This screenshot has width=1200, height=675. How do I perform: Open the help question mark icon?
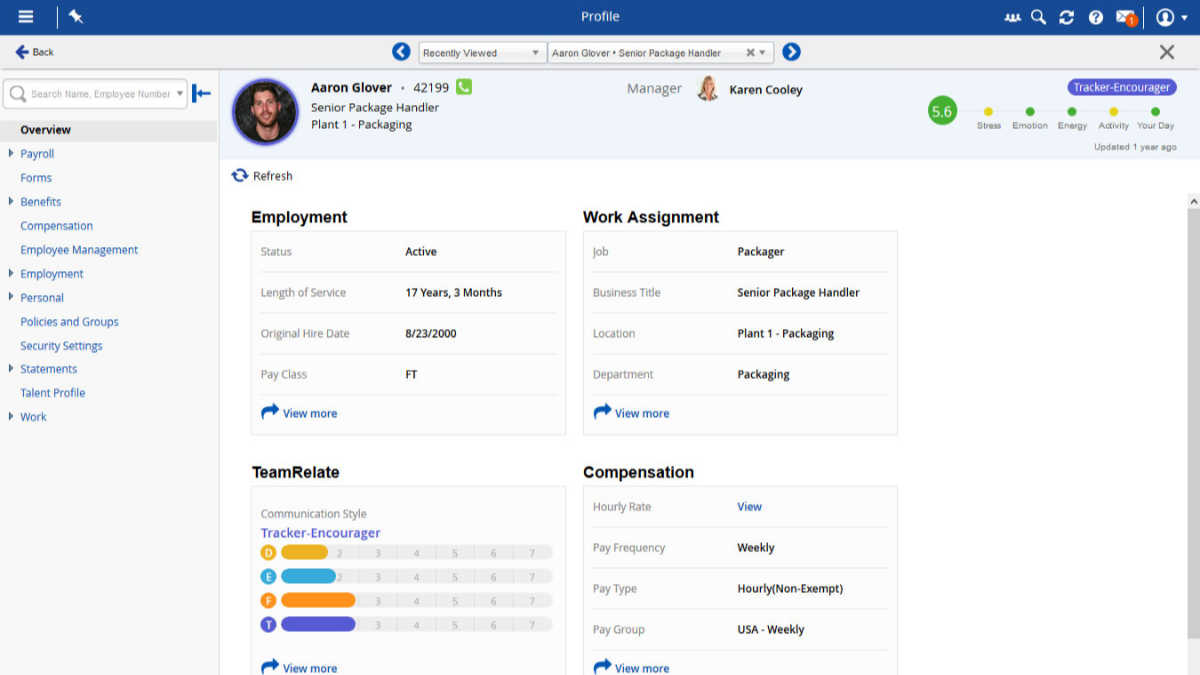pyautogui.click(x=1095, y=17)
